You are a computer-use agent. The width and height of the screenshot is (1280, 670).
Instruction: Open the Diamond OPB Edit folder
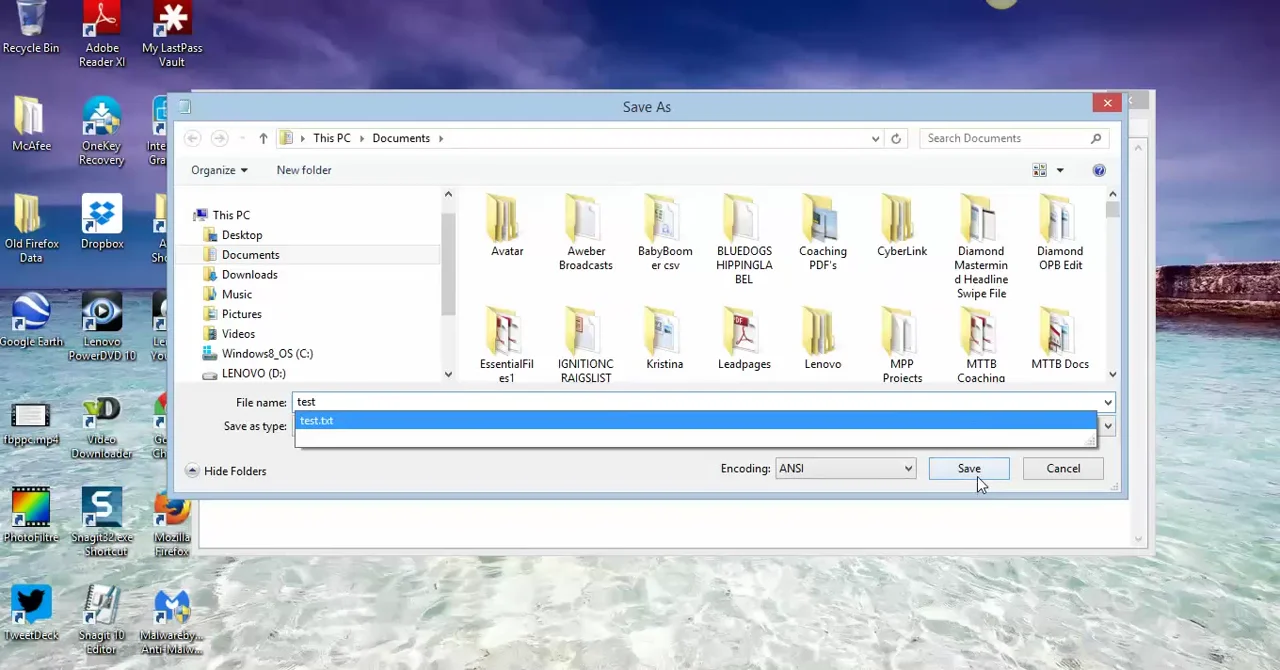tap(1060, 232)
